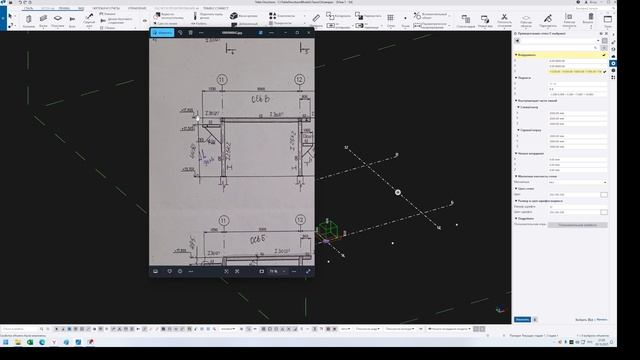Viewport: 640px width, 360px height.
Task: Toggle Photos filmstrip icon at bottom left
Action: [156, 271]
